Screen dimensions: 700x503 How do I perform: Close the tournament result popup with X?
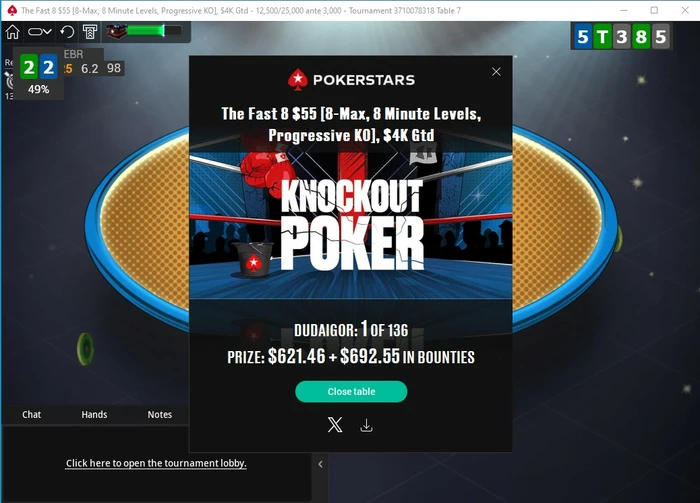click(x=496, y=71)
